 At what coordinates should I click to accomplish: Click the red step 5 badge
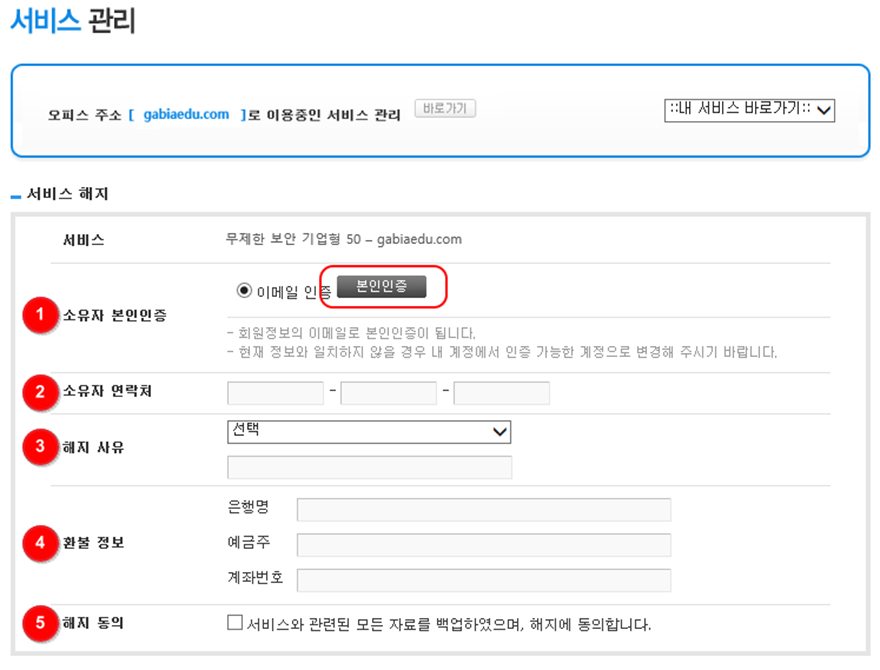[x=40, y=623]
